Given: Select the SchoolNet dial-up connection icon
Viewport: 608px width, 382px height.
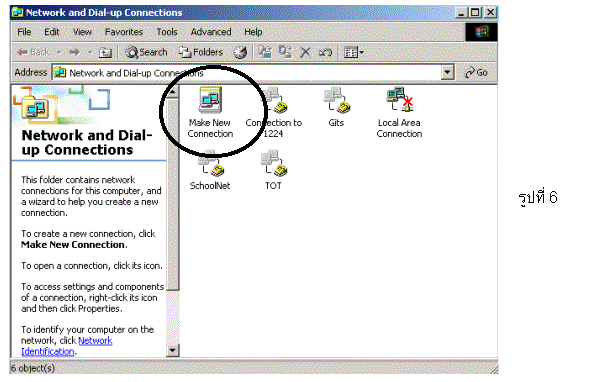Looking at the screenshot, I should pyautogui.click(x=210, y=170).
